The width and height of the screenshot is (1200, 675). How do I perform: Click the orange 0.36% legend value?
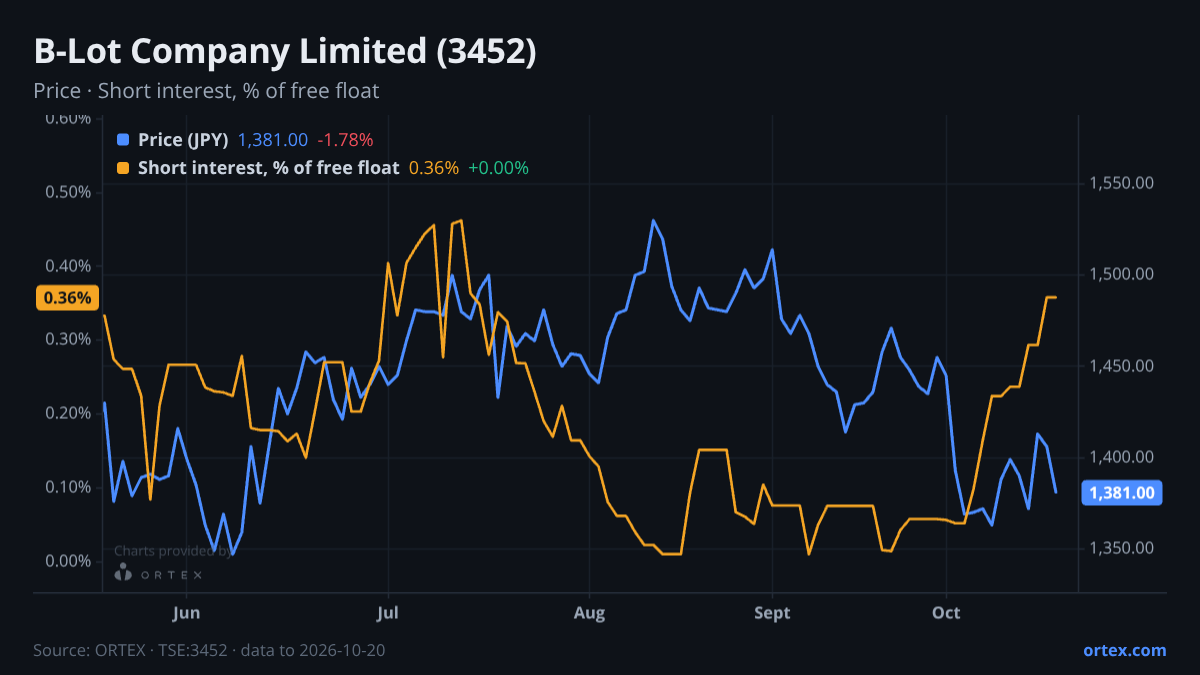(x=434, y=168)
